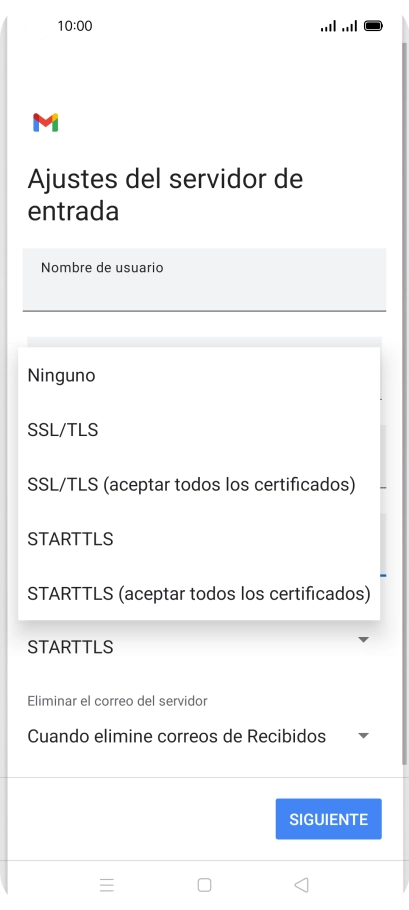Choose the plain SSL/TLS option
Image resolution: width=409 pixels, height=910 pixels.
199,430
